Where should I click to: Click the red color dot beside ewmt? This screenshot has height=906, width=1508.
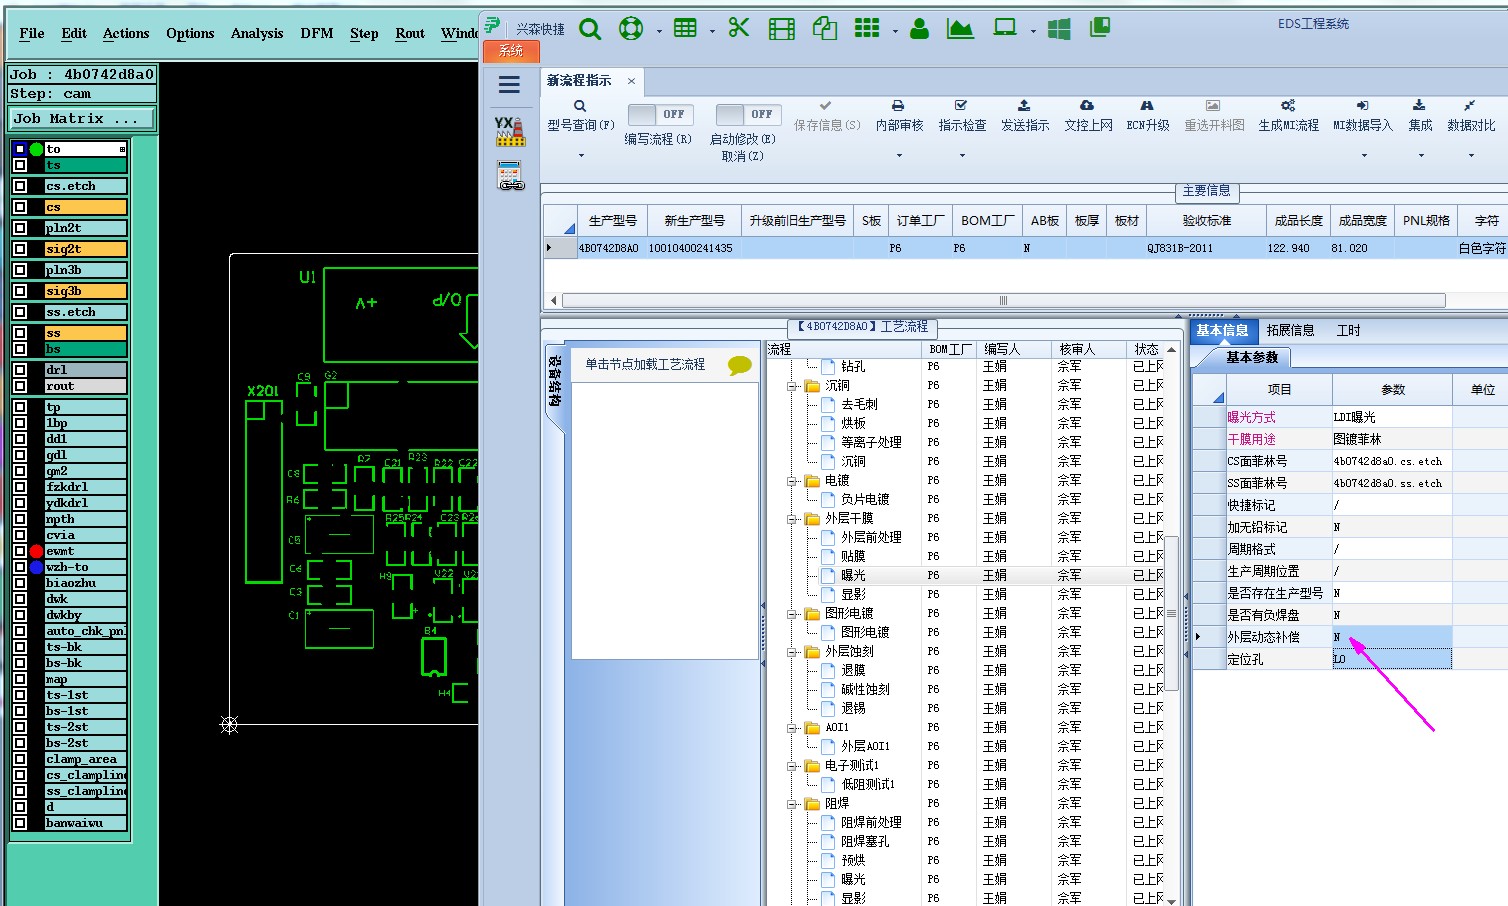(37, 551)
